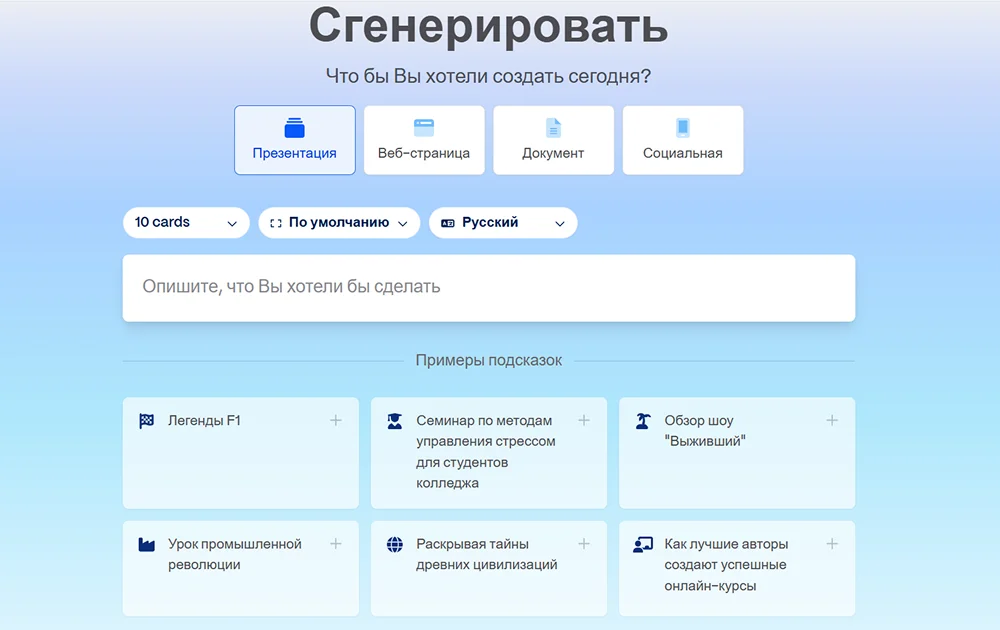Expand the По умолчанию format dropdown
This screenshot has width=1000, height=630.
(x=339, y=223)
